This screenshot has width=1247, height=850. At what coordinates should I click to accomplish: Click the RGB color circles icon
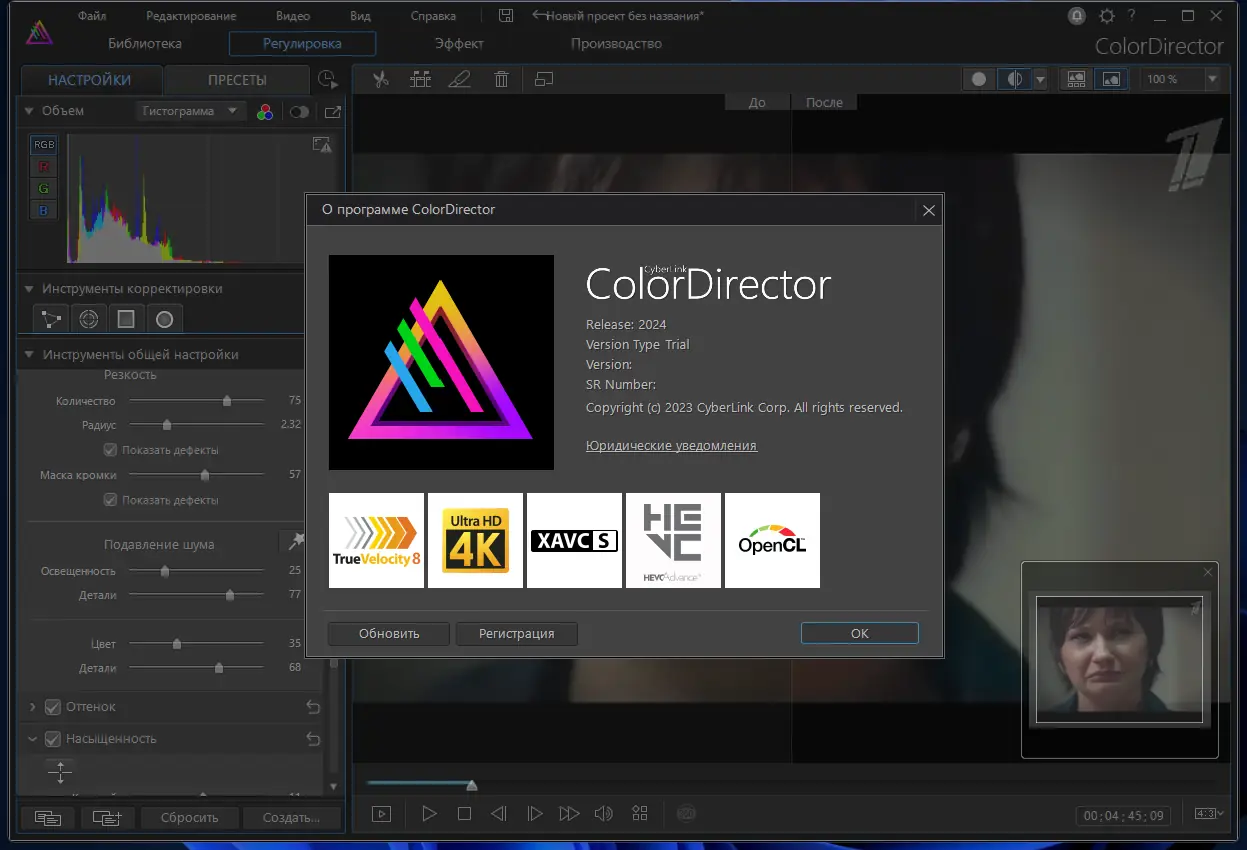click(265, 112)
